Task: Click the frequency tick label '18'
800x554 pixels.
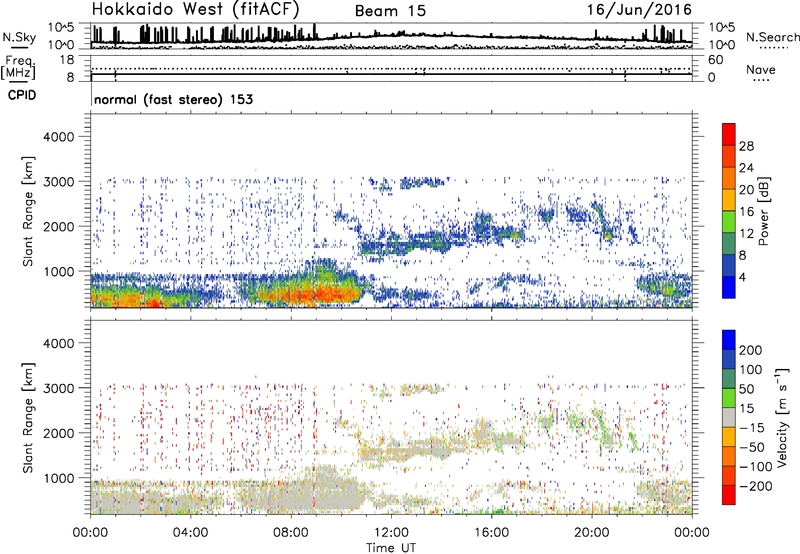Action: [x=67, y=60]
